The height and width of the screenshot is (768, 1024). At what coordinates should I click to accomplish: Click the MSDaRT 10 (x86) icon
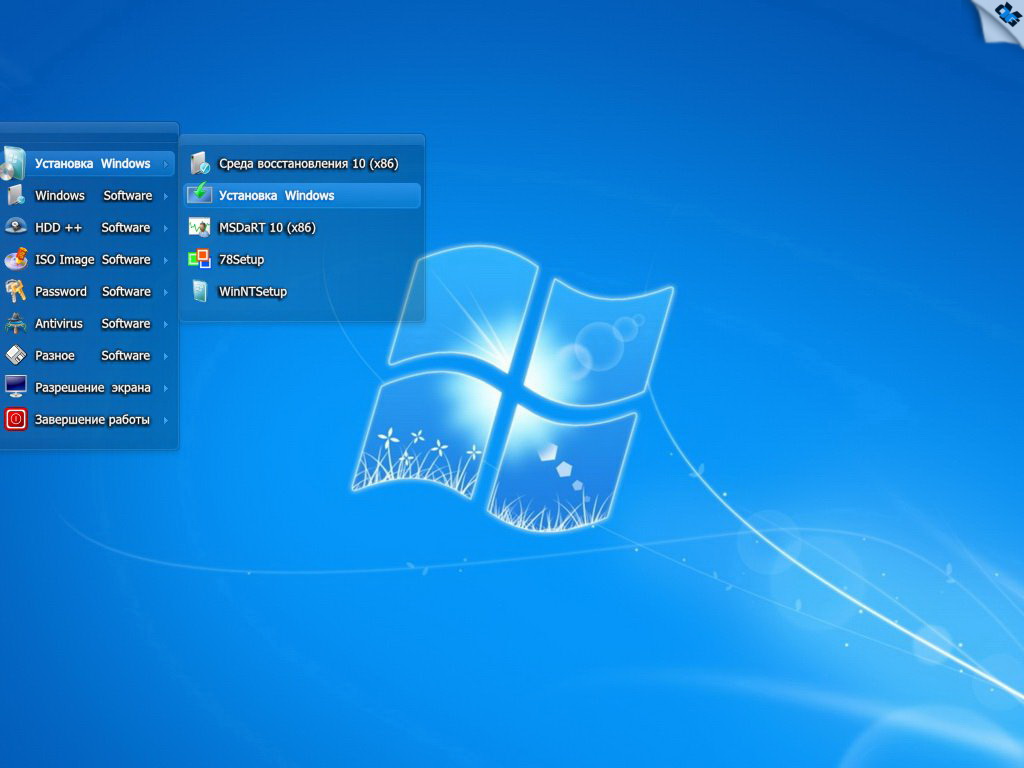point(199,227)
